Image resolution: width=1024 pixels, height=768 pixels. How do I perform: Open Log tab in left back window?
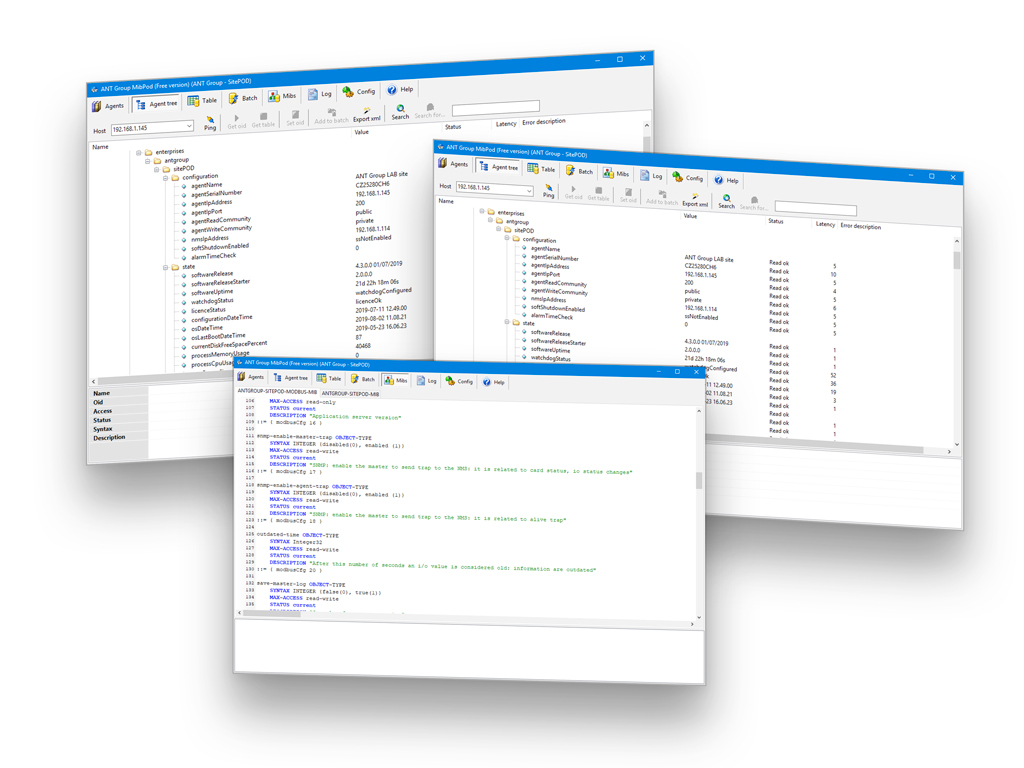pos(320,93)
